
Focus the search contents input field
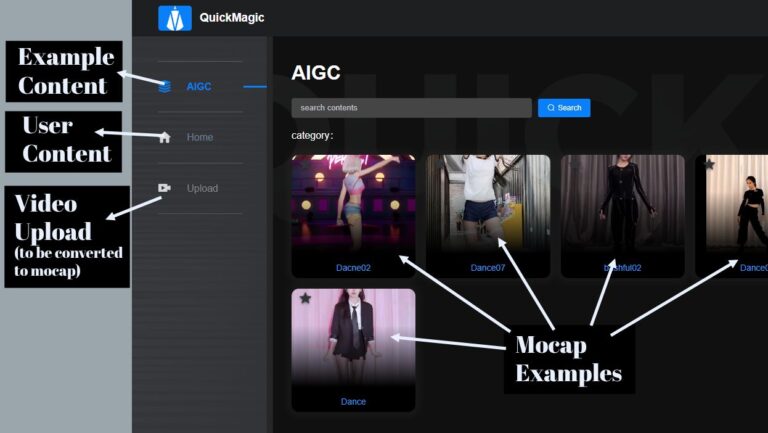click(x=411, y=108)
